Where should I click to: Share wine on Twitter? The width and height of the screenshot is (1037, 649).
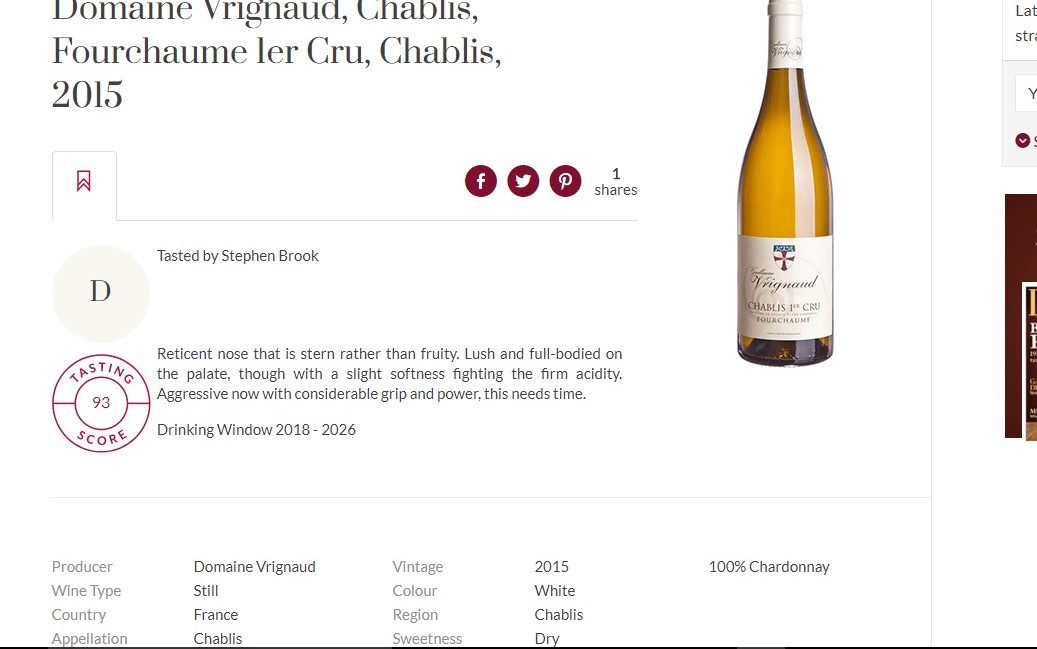523,181
